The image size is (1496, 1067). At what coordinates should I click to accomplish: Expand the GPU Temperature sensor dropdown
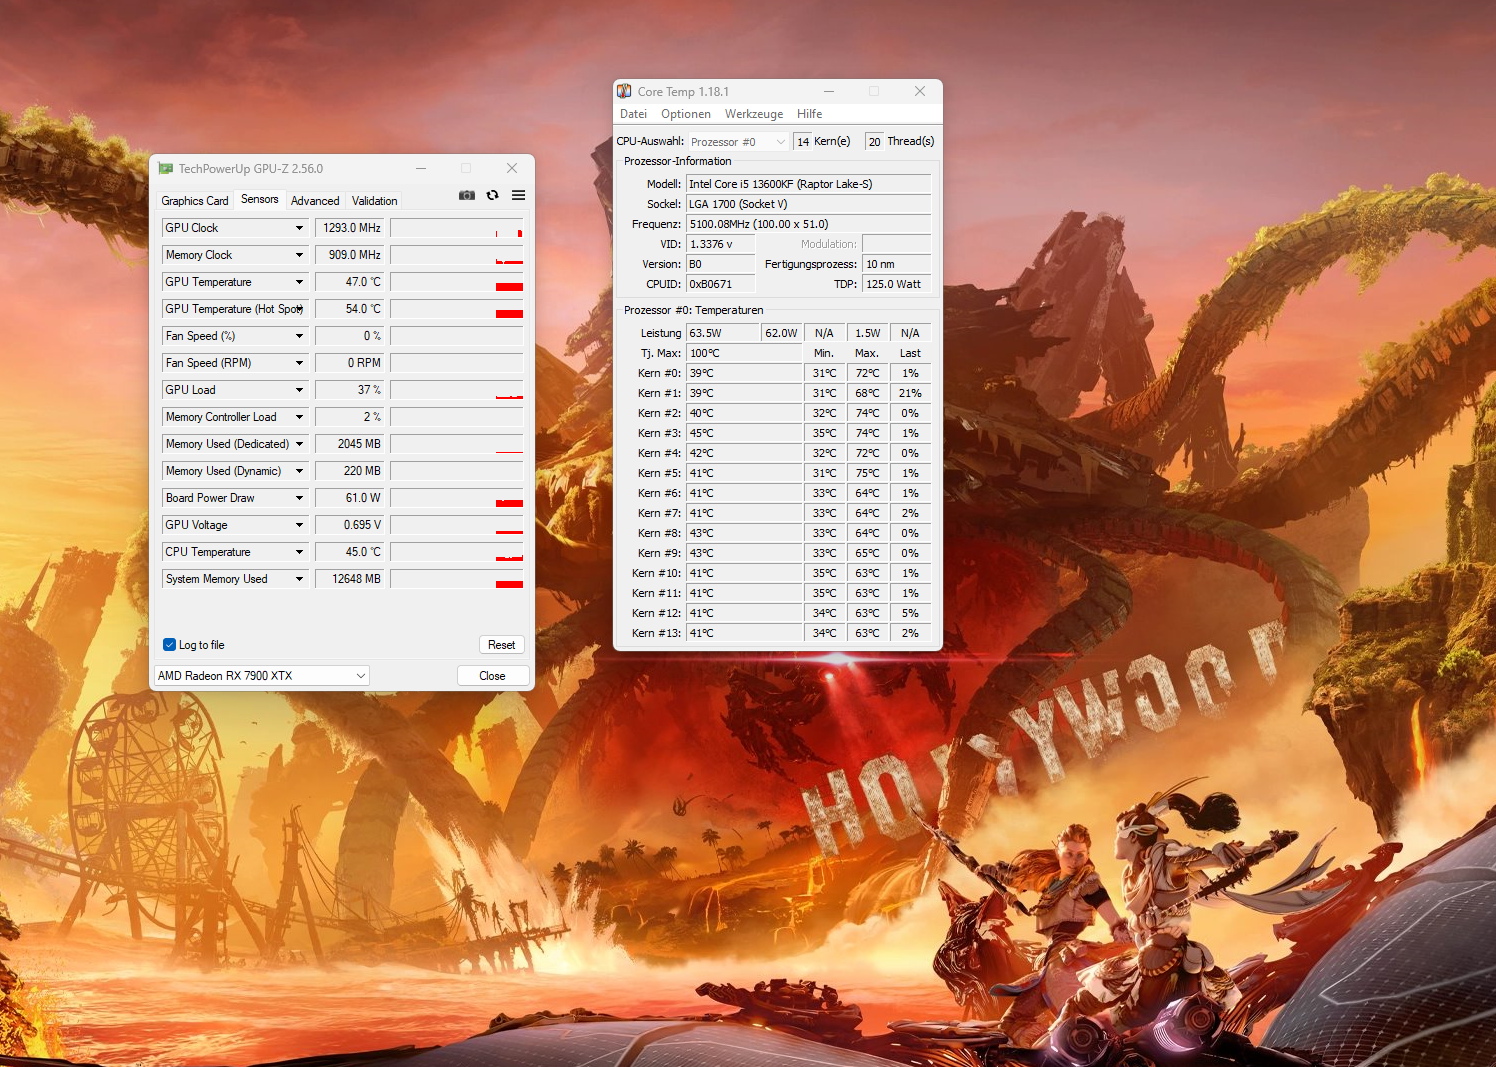pos(299,282)
